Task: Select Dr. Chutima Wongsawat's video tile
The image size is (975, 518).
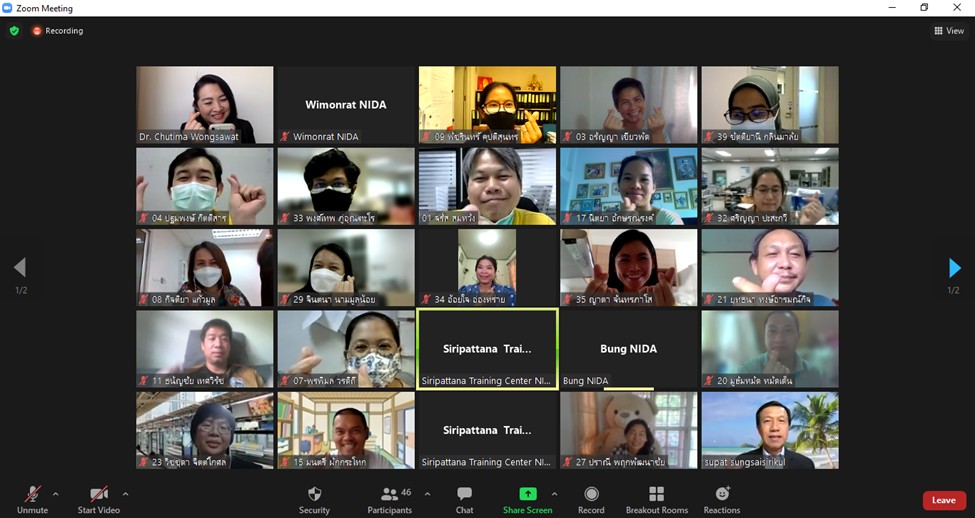Action: click(x=204, y=105)
